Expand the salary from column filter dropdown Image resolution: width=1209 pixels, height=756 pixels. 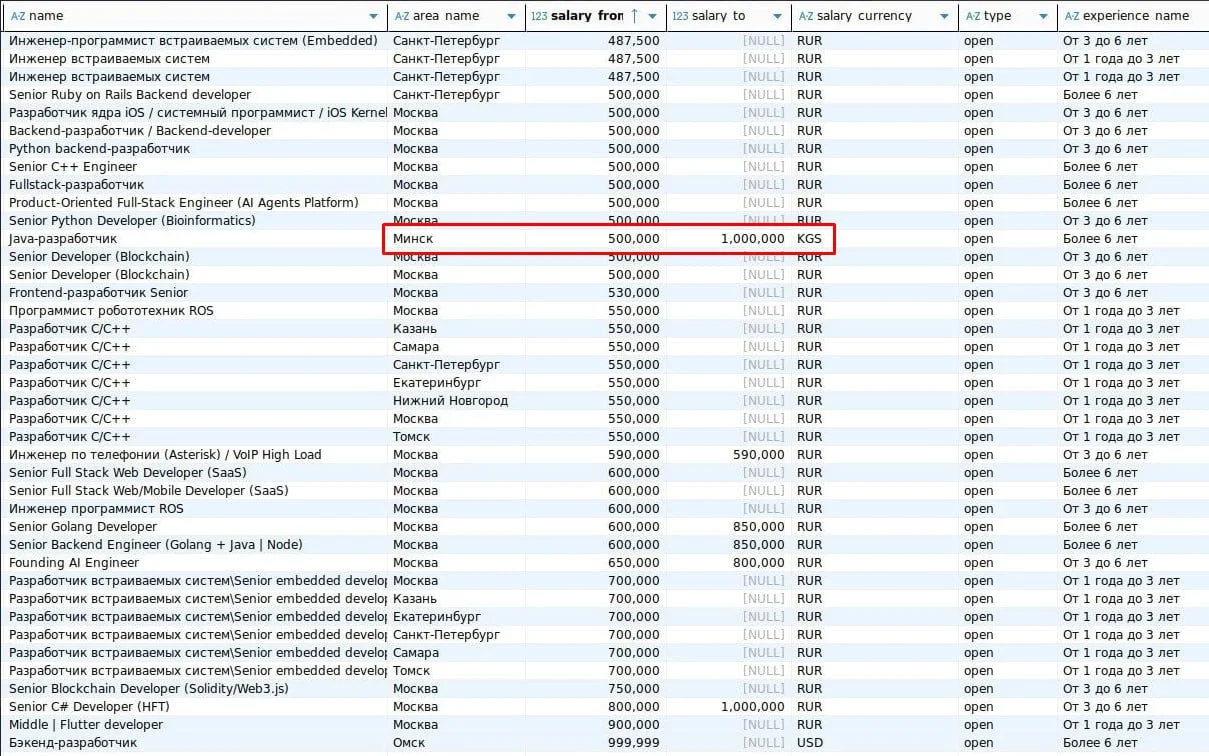point(653,16)
